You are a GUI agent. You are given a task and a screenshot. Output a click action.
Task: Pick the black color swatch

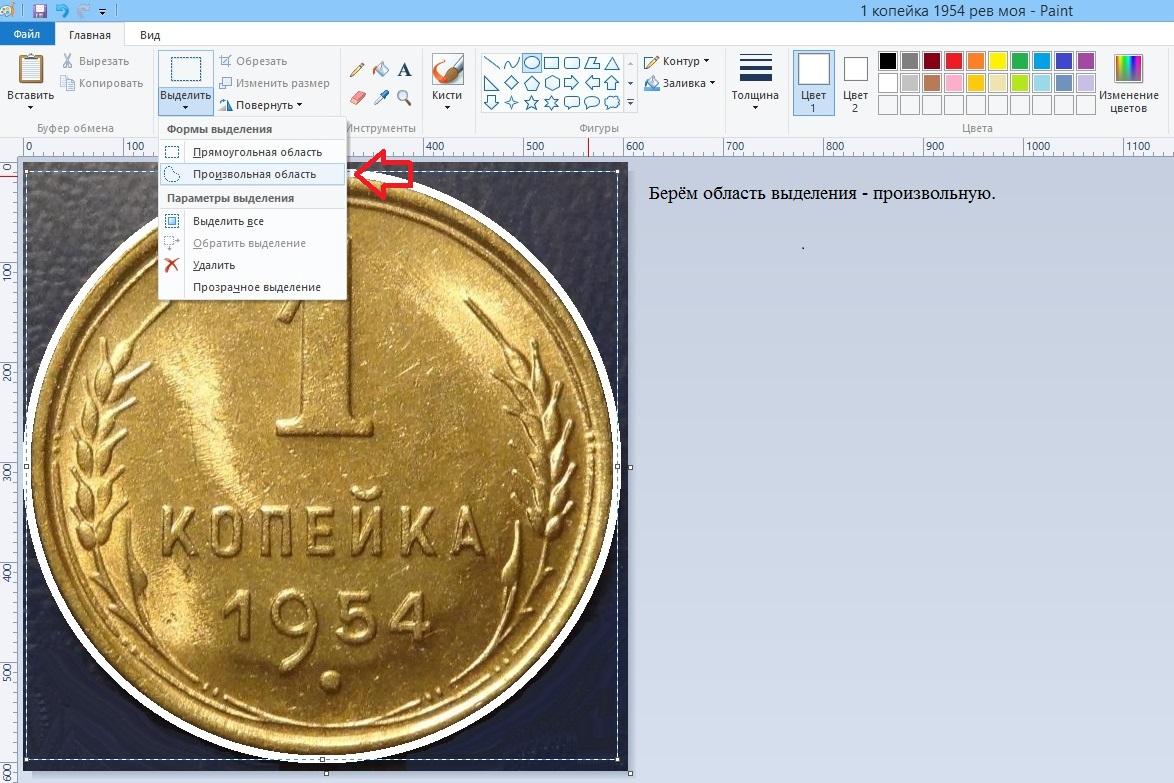pos(888,61)
